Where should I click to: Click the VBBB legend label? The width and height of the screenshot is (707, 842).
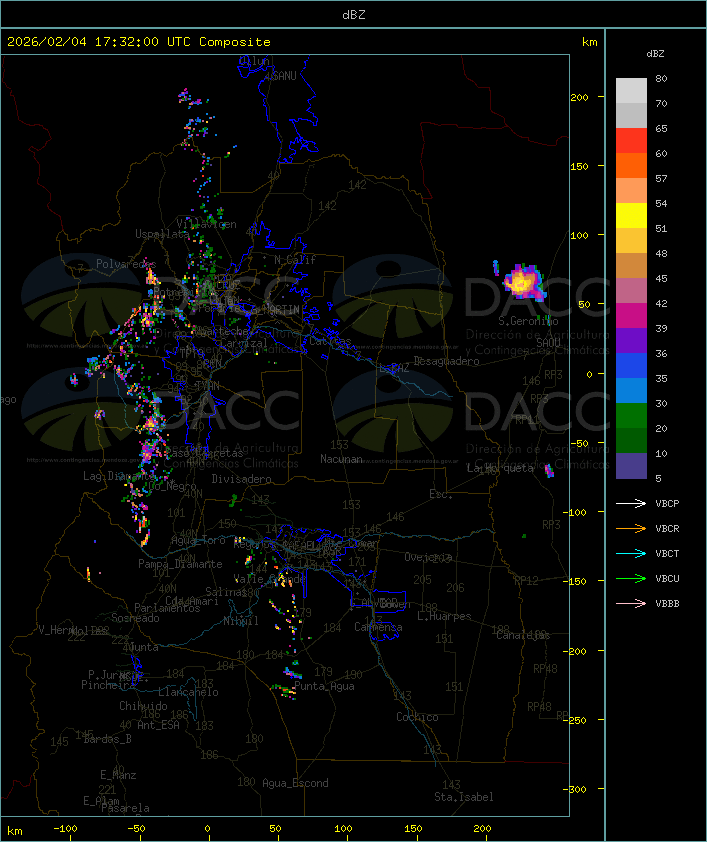[667, 604]
